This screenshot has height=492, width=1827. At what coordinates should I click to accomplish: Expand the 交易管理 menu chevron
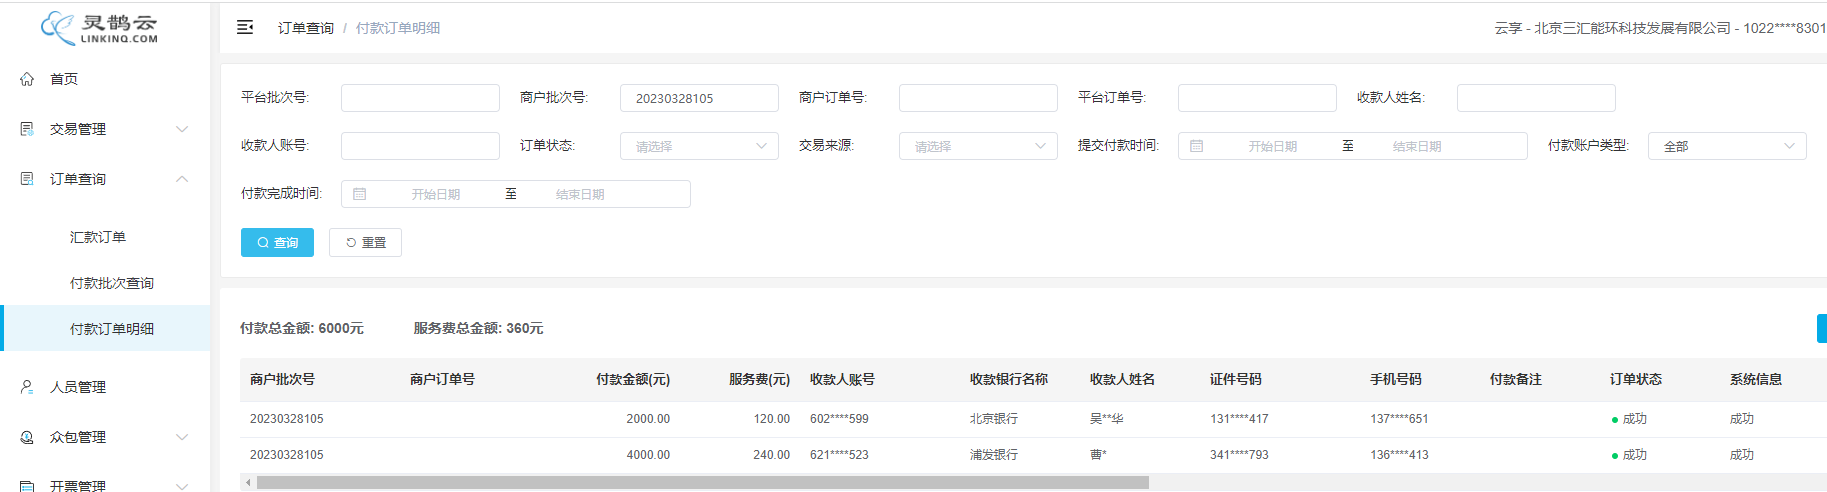click(x=182, y=129)
